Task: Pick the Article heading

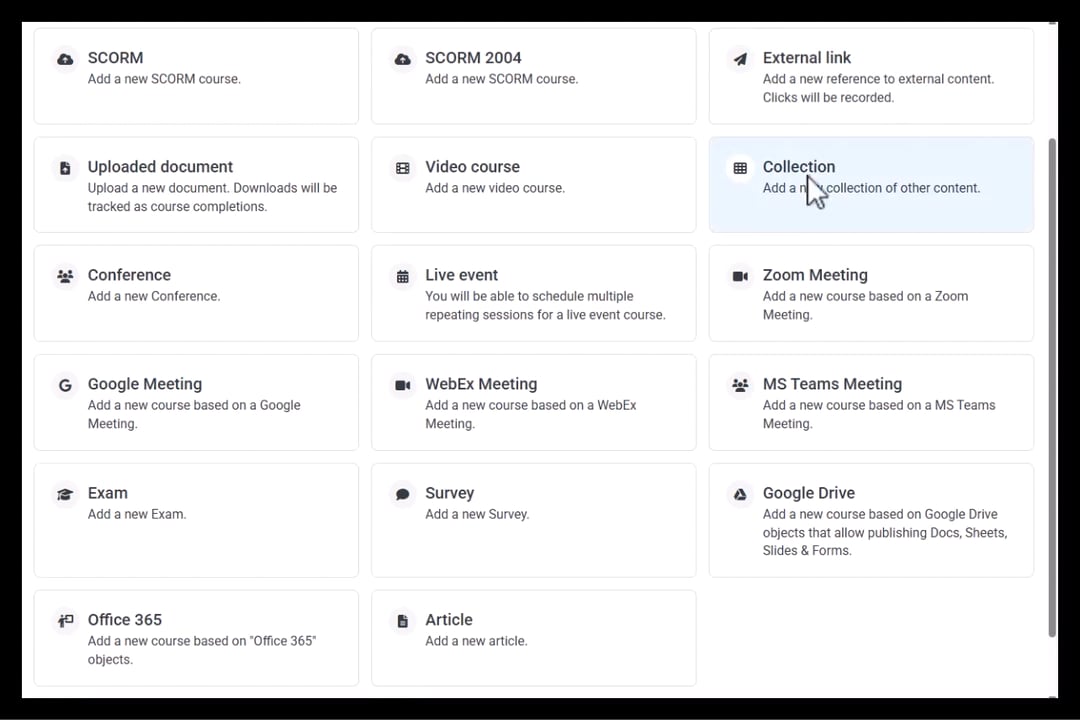Action: point(449,620)
